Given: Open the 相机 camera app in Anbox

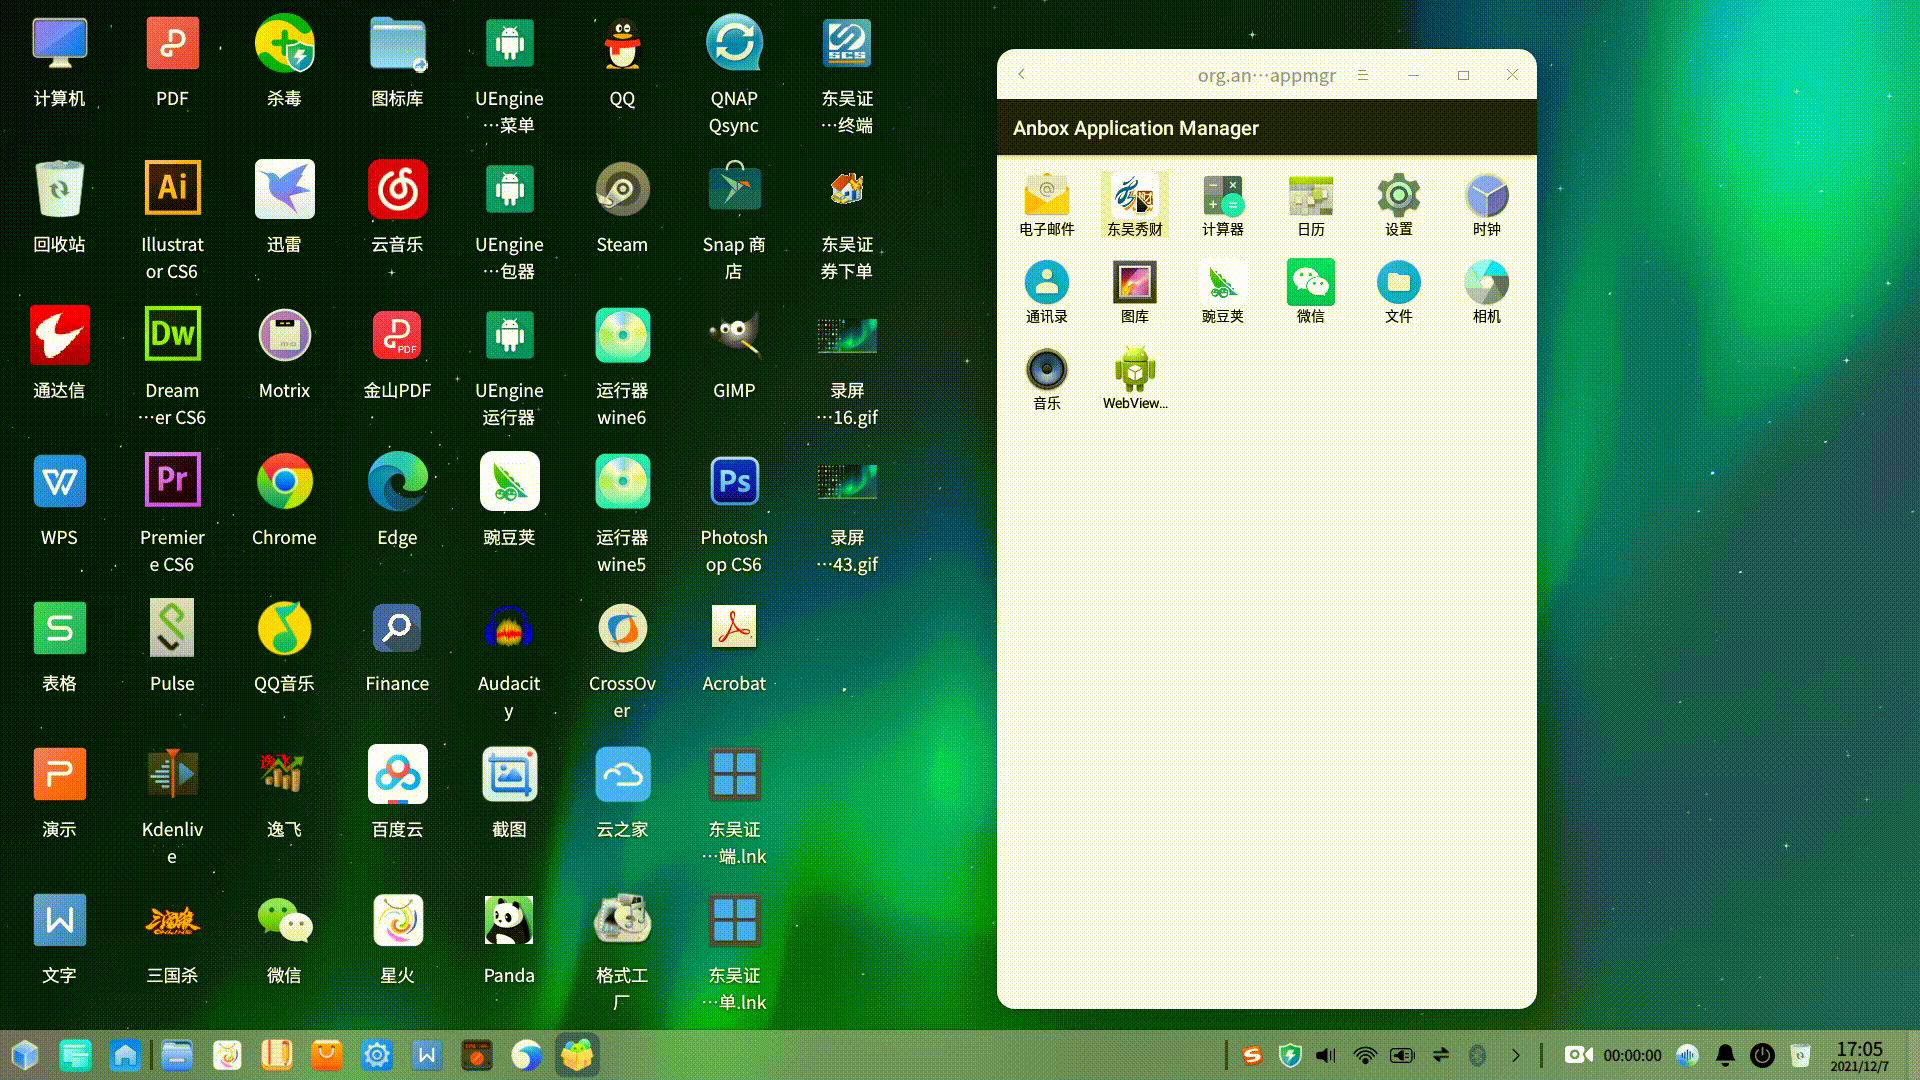Looking at the screenshot, I should 1486,288.
